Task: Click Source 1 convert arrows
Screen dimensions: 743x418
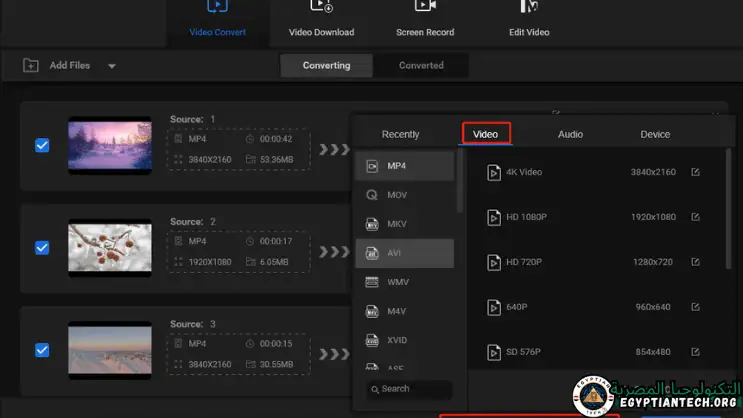Action: pyautogui.click(x=334, y=150)
